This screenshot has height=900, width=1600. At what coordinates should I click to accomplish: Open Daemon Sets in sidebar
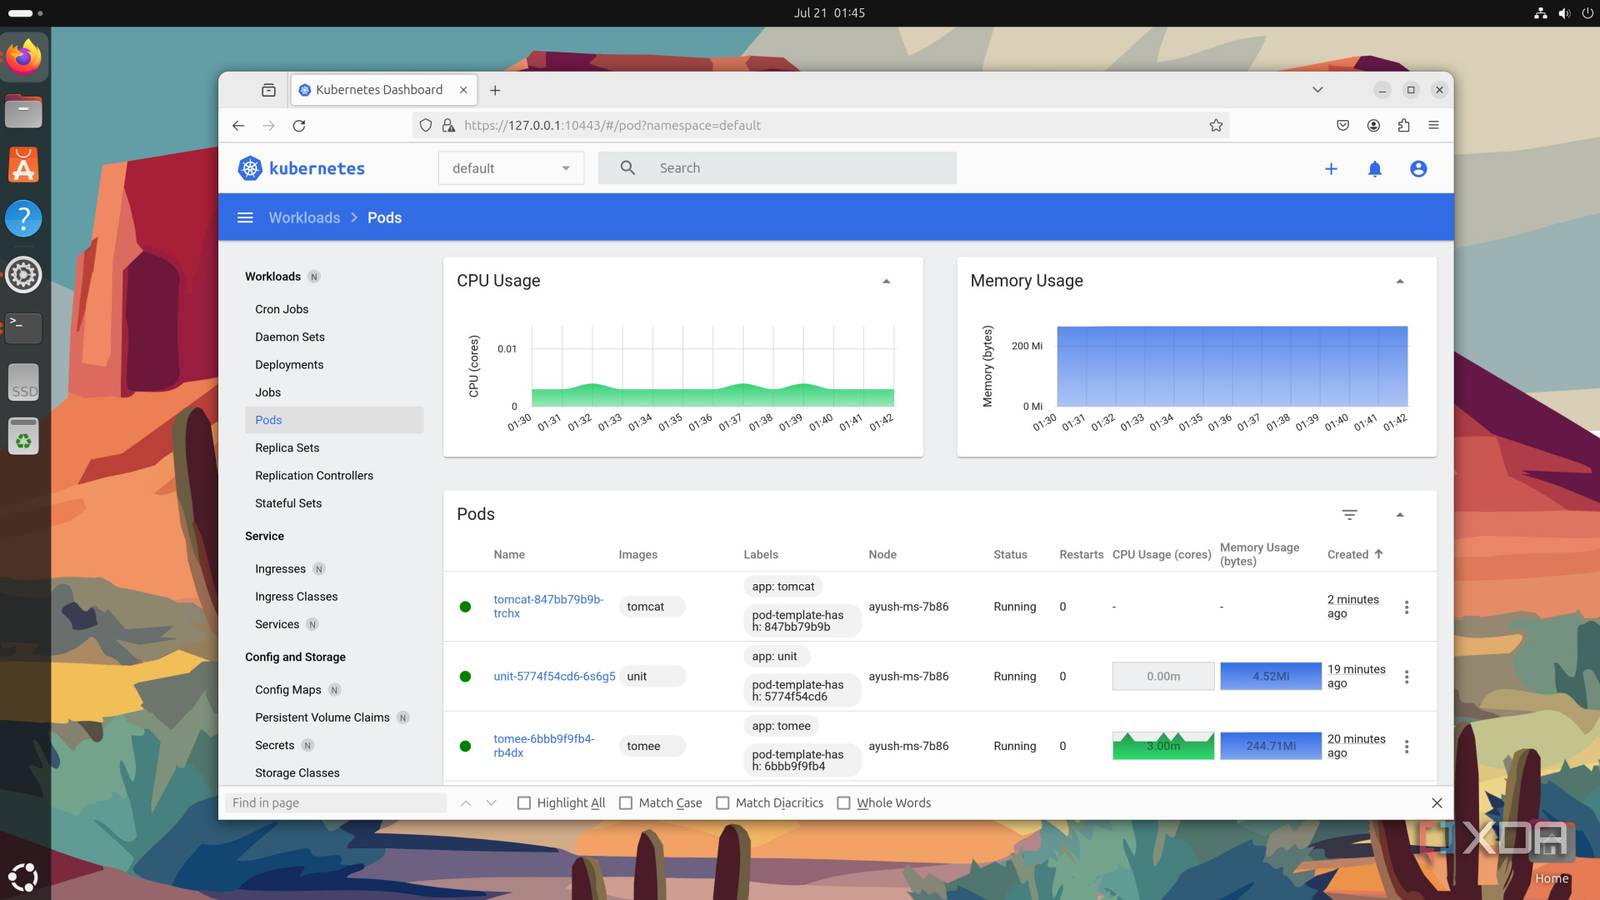click(290, 337)
